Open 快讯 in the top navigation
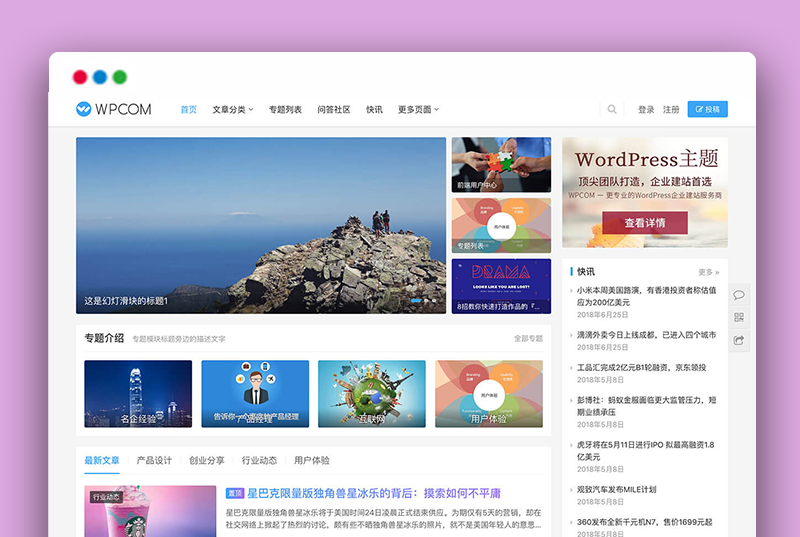The width and height of the screenshot is (800, 537). 374,109
